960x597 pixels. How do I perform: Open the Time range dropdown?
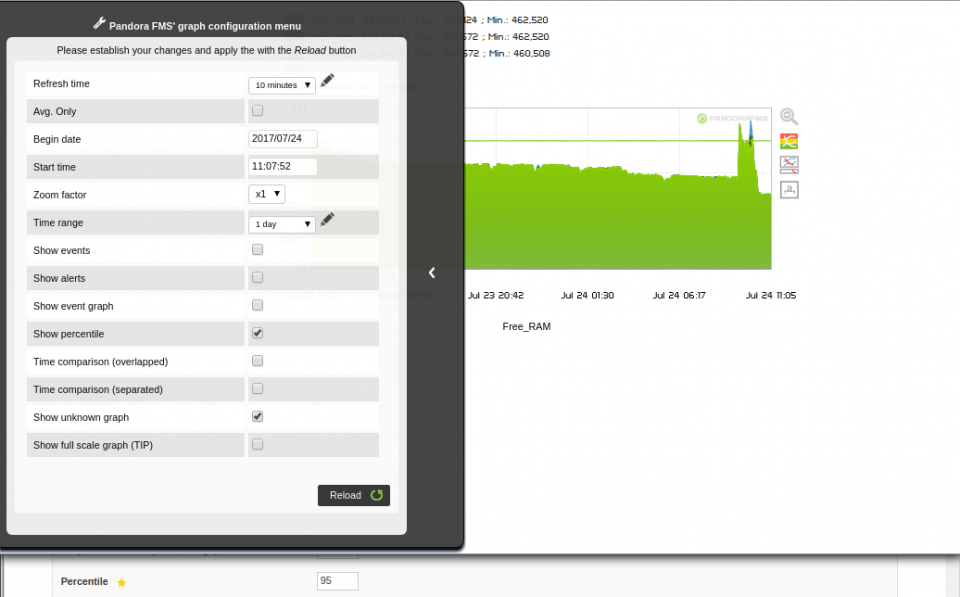282,224
